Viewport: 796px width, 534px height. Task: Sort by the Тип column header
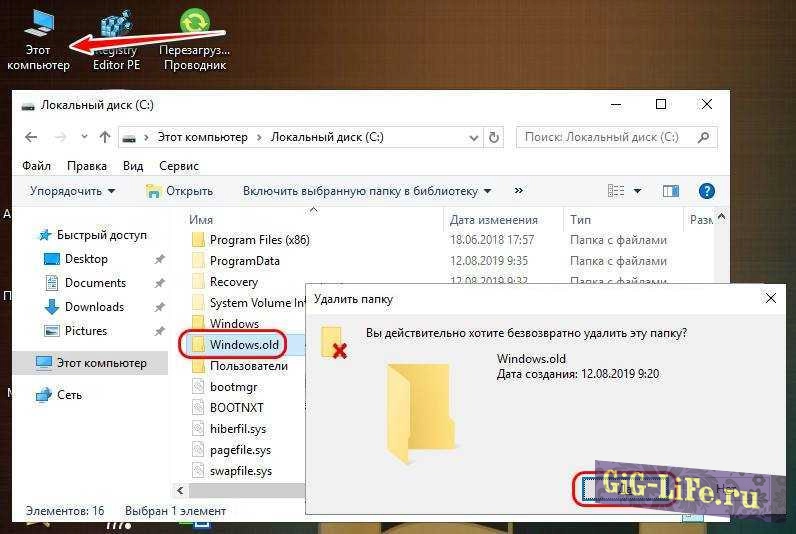point(580,220)
